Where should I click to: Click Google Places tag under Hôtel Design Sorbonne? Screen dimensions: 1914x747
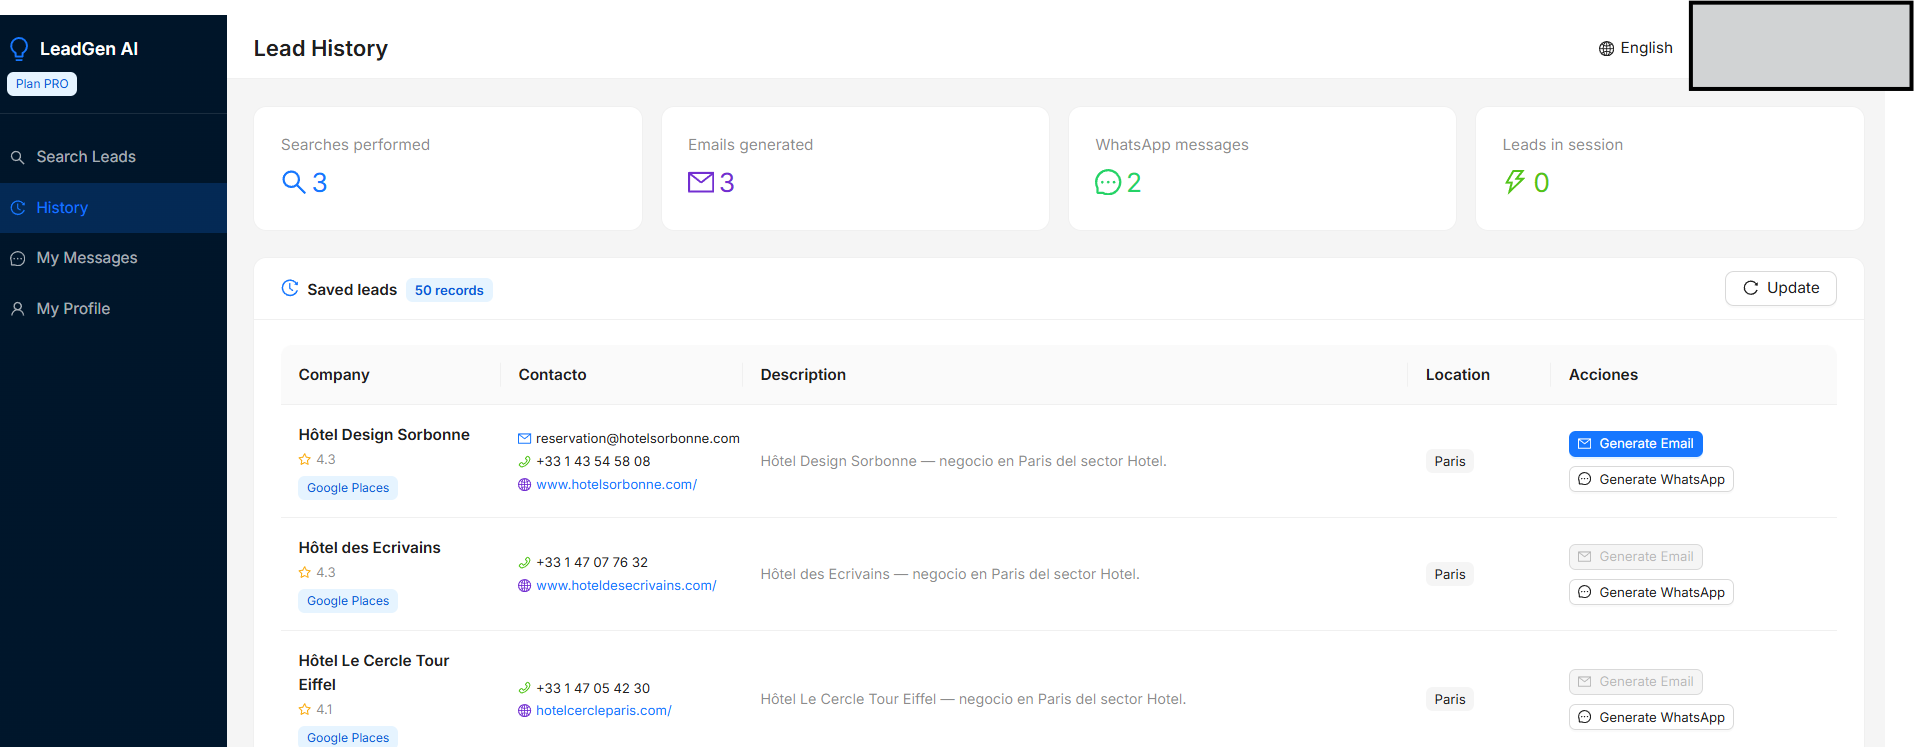pyautogui.click(x=348, y=488)
